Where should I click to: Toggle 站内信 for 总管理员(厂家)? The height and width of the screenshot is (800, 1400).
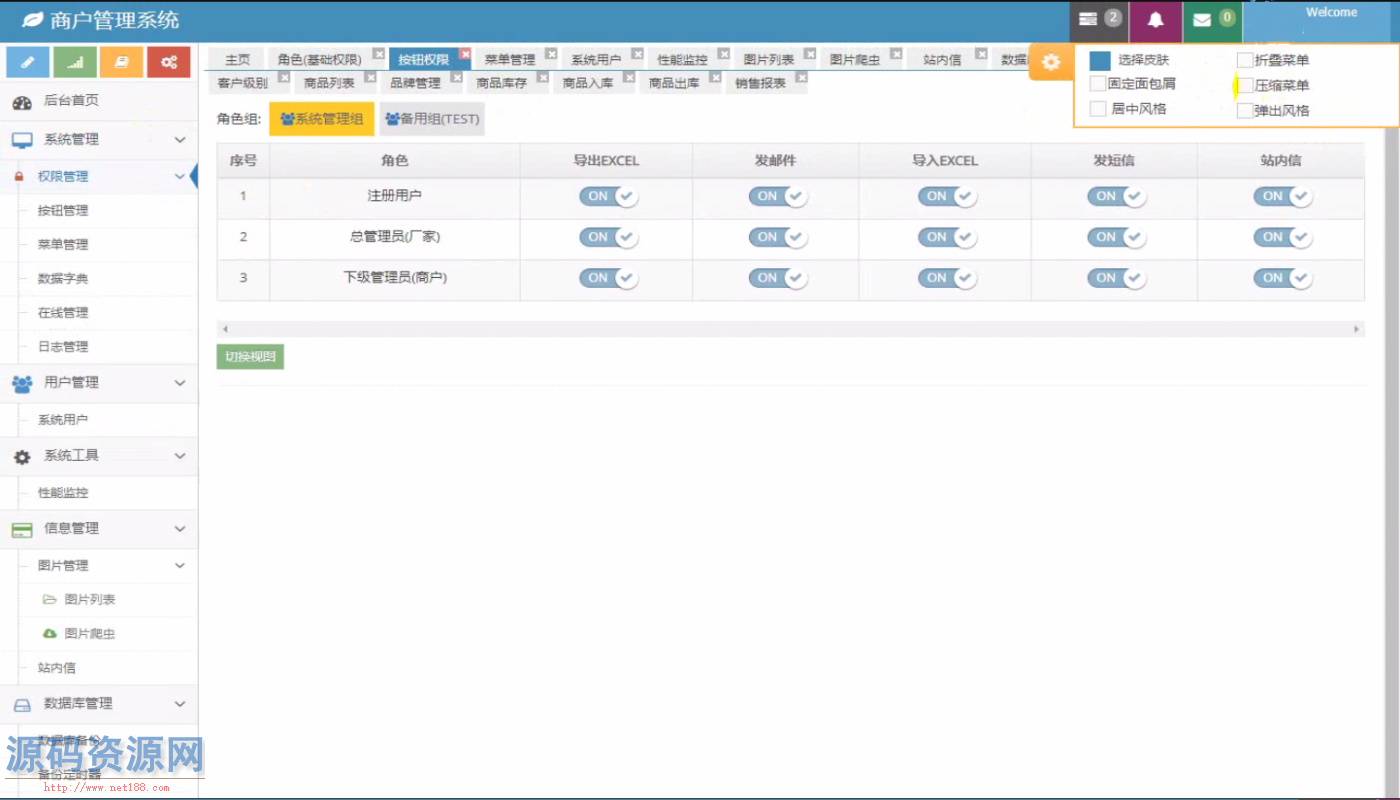(1283, 238)
